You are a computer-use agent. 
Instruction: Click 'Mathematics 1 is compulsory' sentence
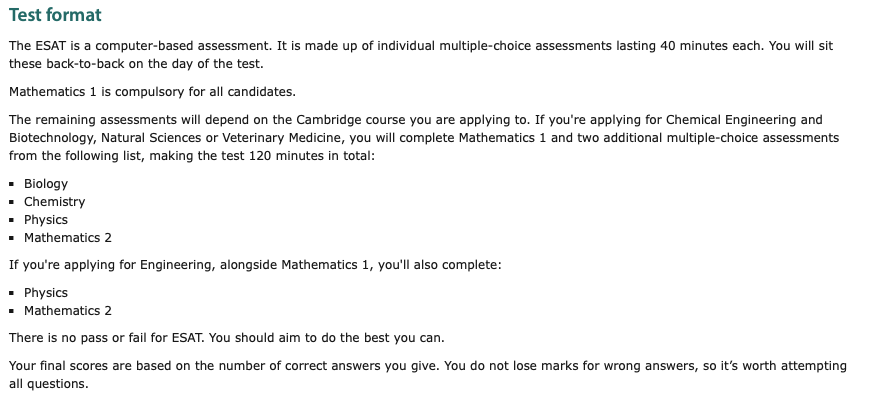pyautogui.click(x=152, y=92)
